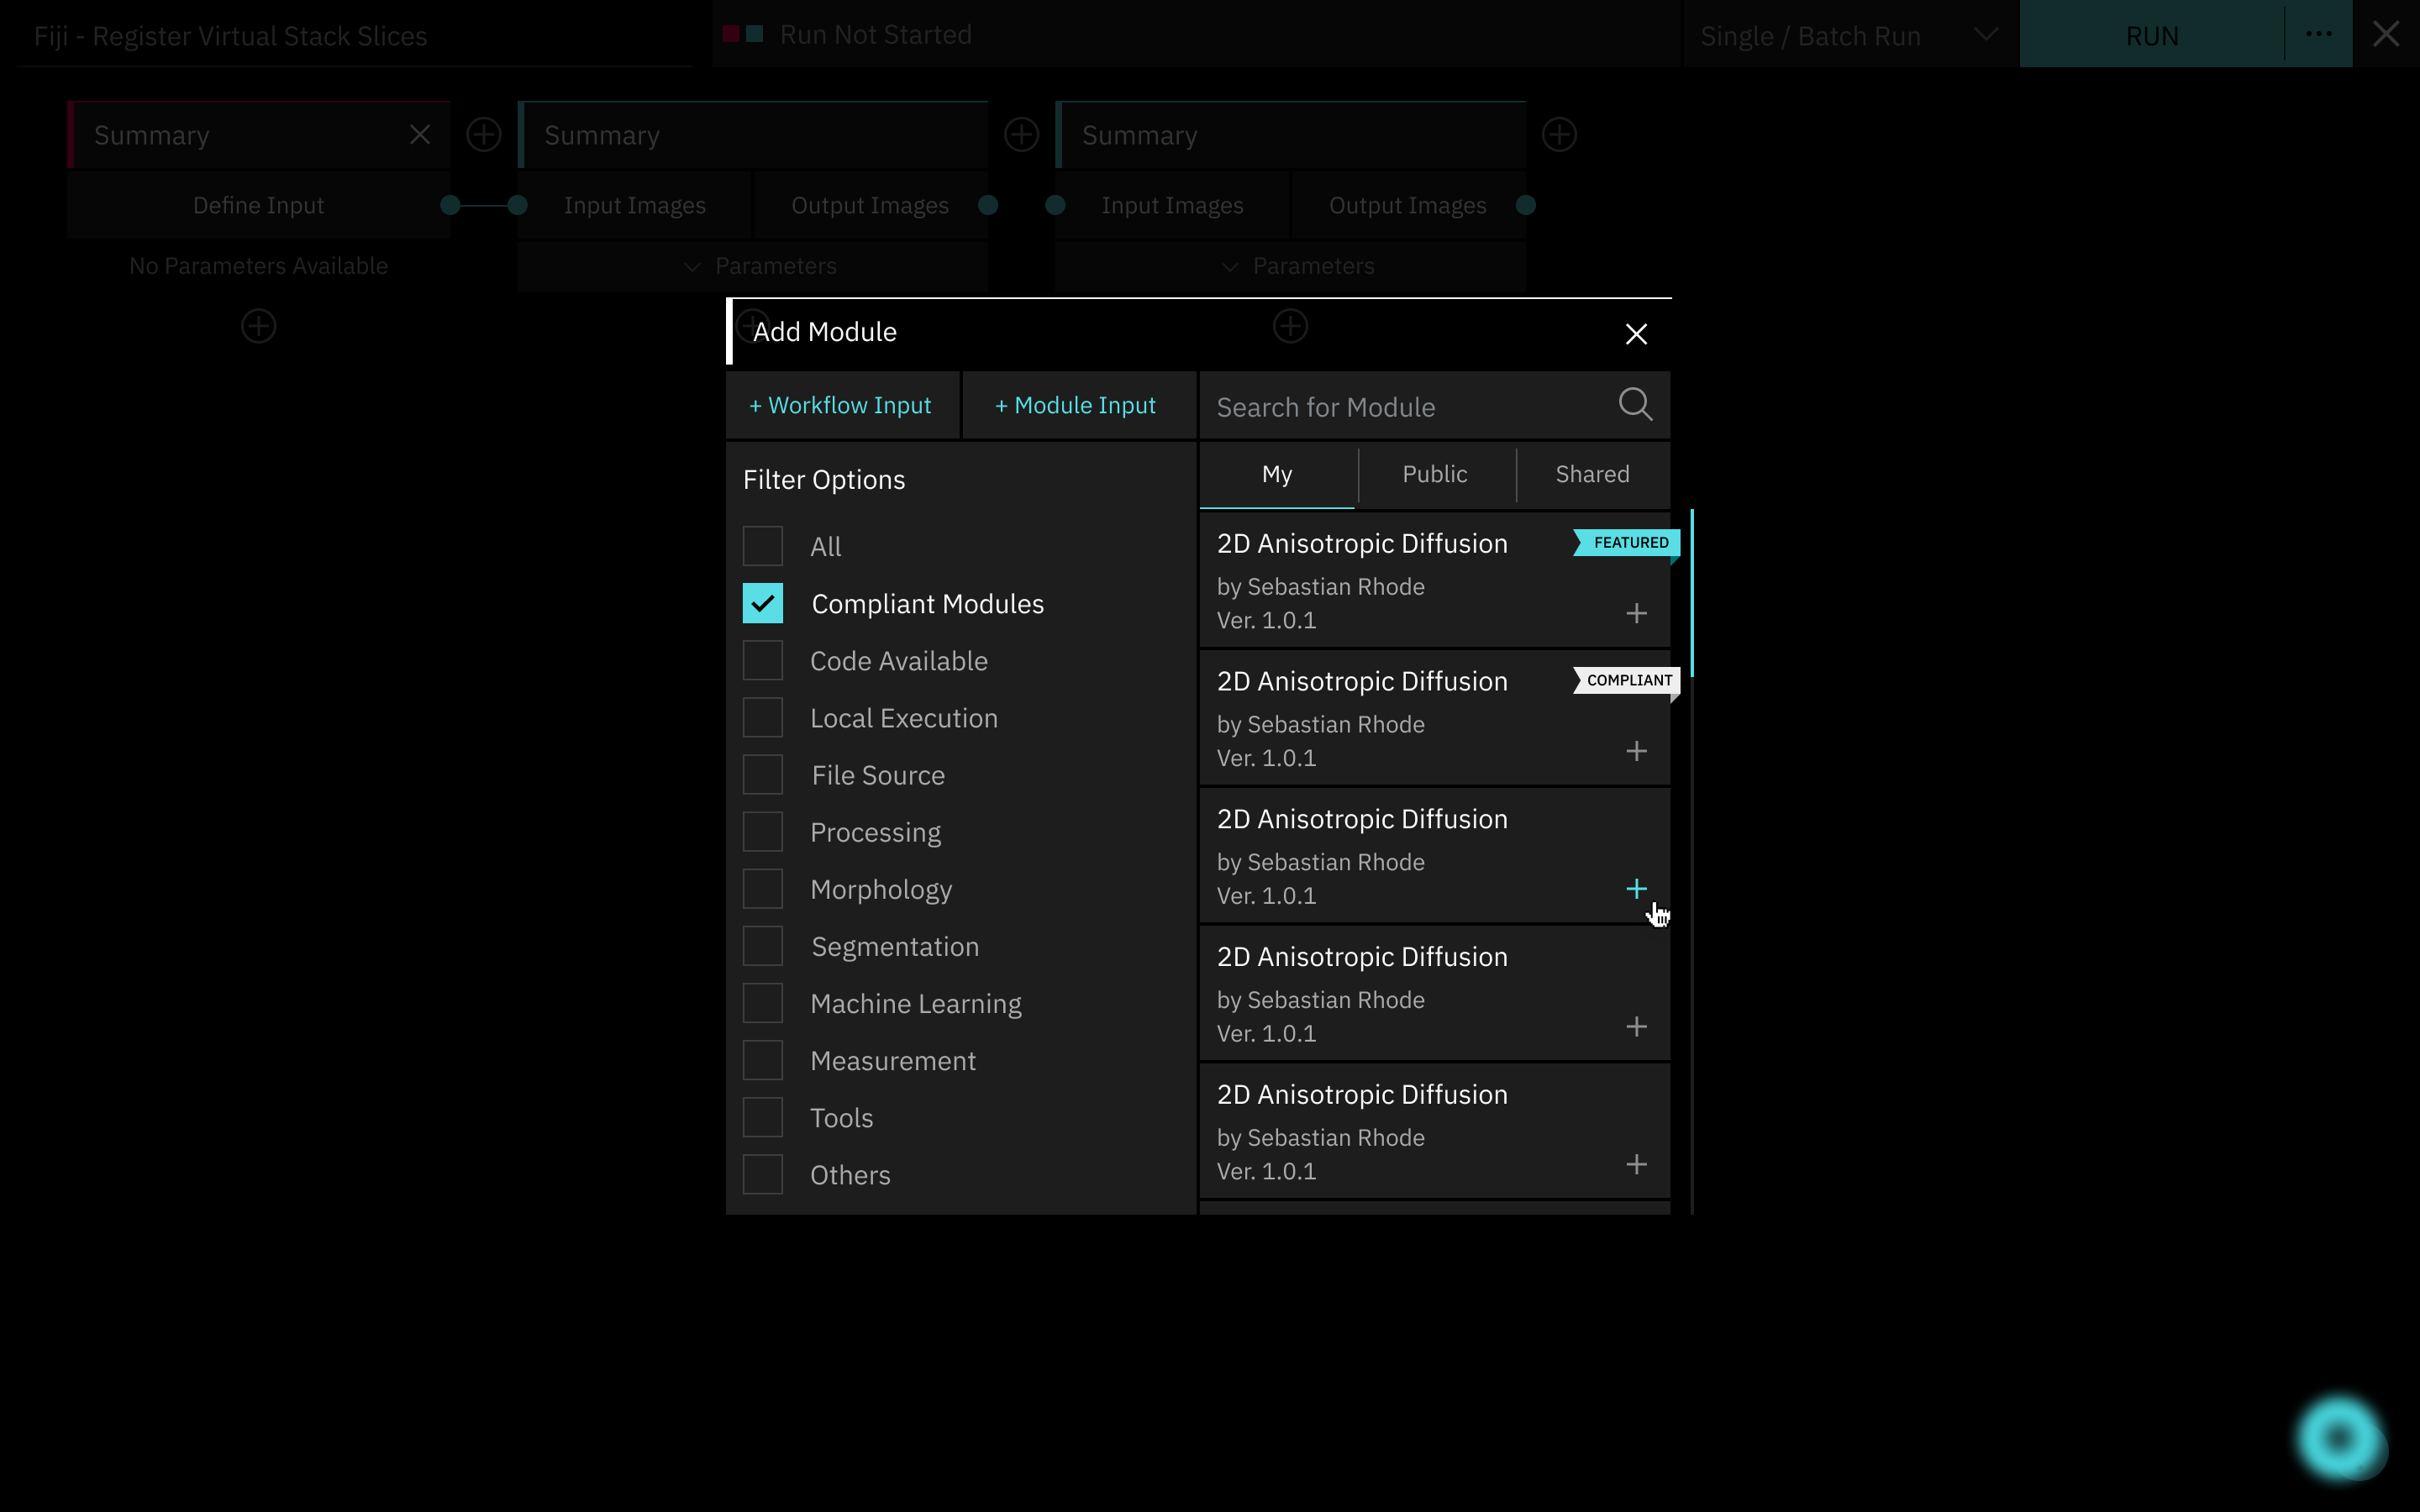Check the Segmentation filter
Image resolution: width=2420 pixels, height=1512 pixels.
(763, 945)
